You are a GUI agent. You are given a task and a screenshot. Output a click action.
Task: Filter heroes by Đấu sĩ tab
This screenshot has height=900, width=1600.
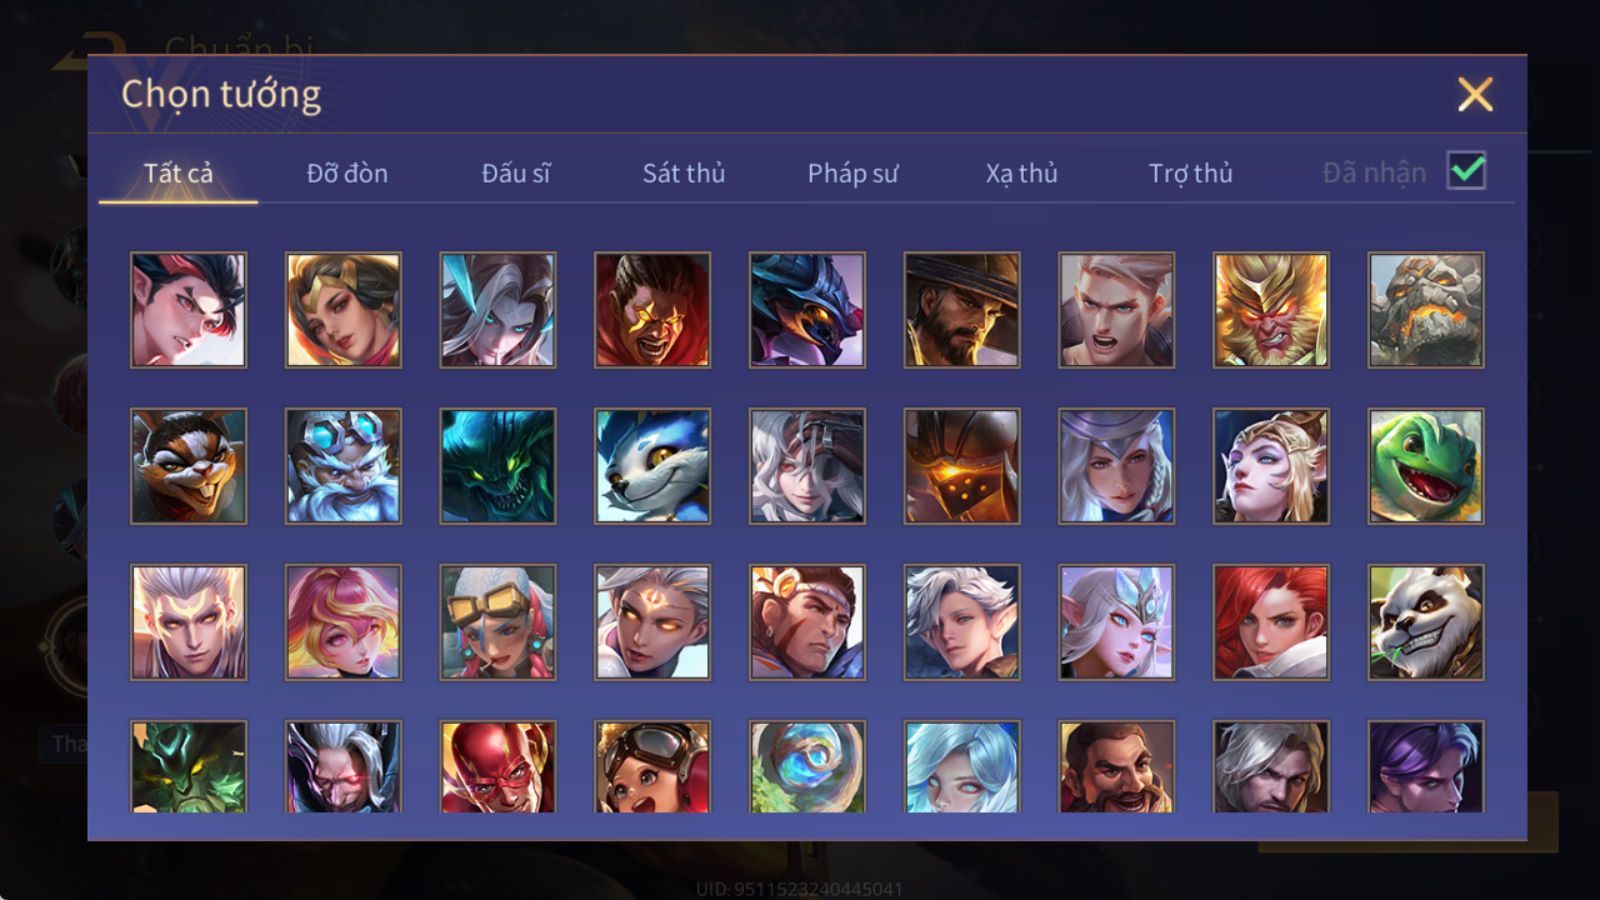516,173
